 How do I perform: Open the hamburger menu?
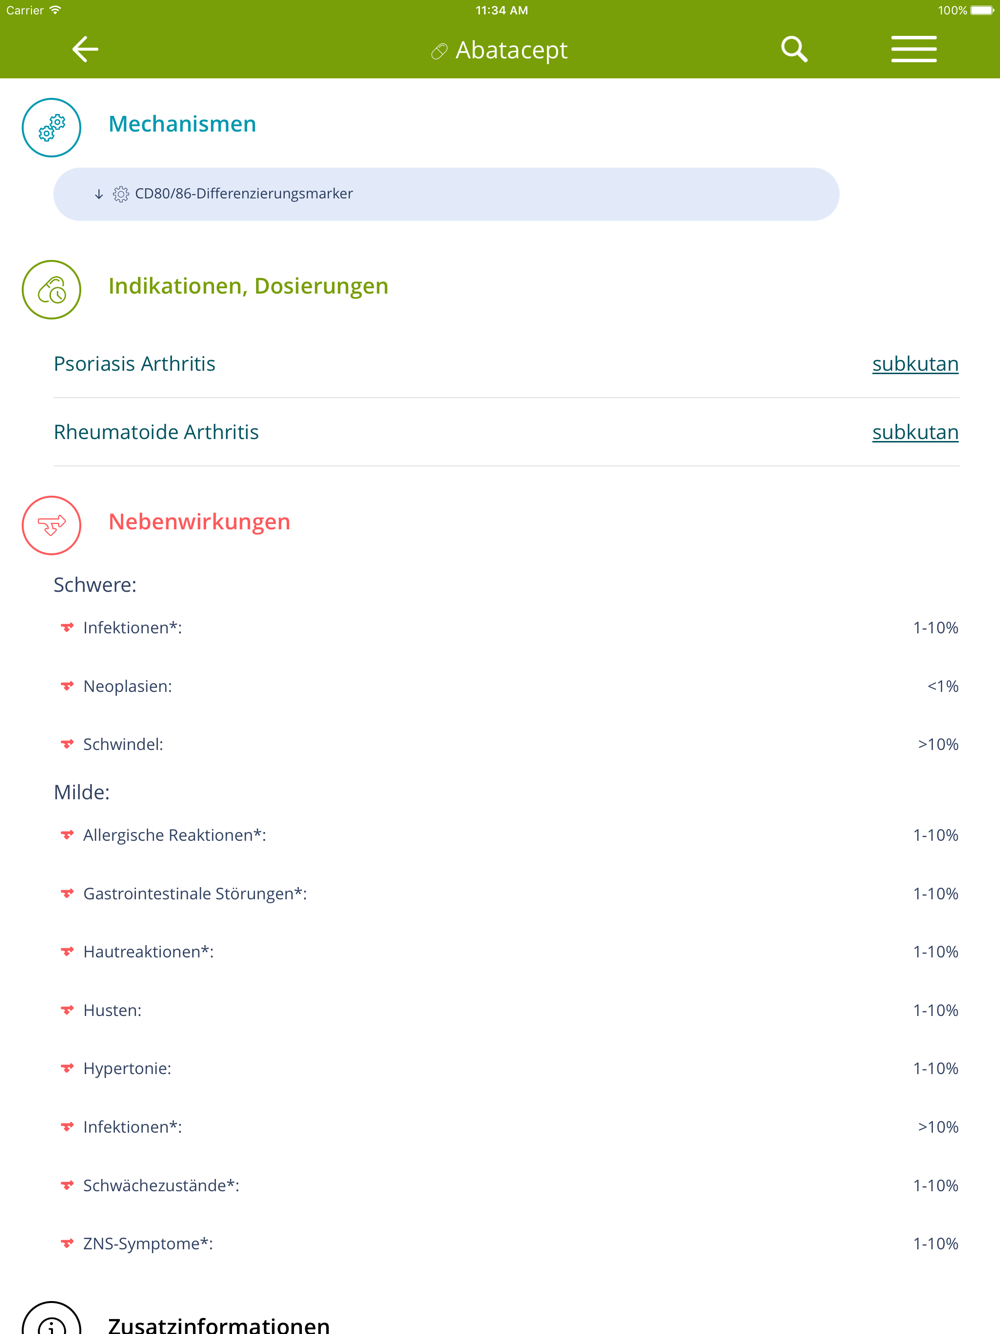(914, 49)
